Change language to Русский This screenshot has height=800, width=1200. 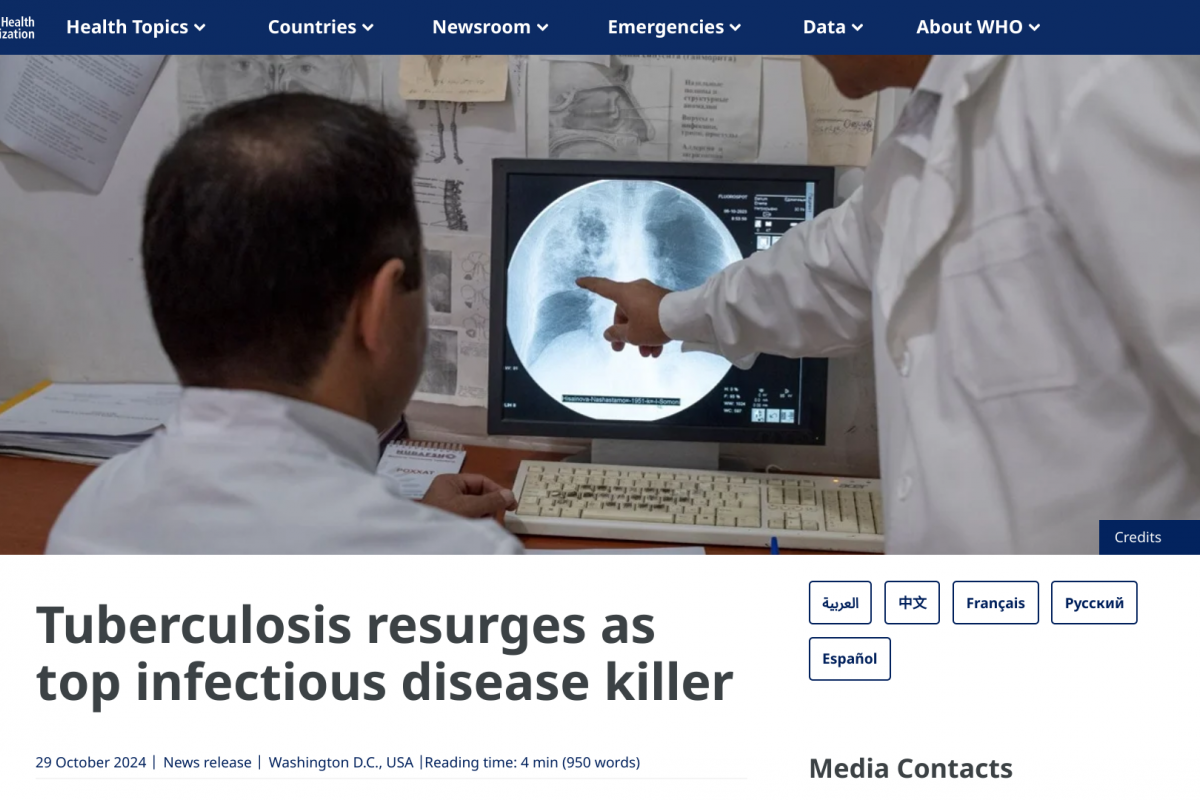pos(1093,603)
